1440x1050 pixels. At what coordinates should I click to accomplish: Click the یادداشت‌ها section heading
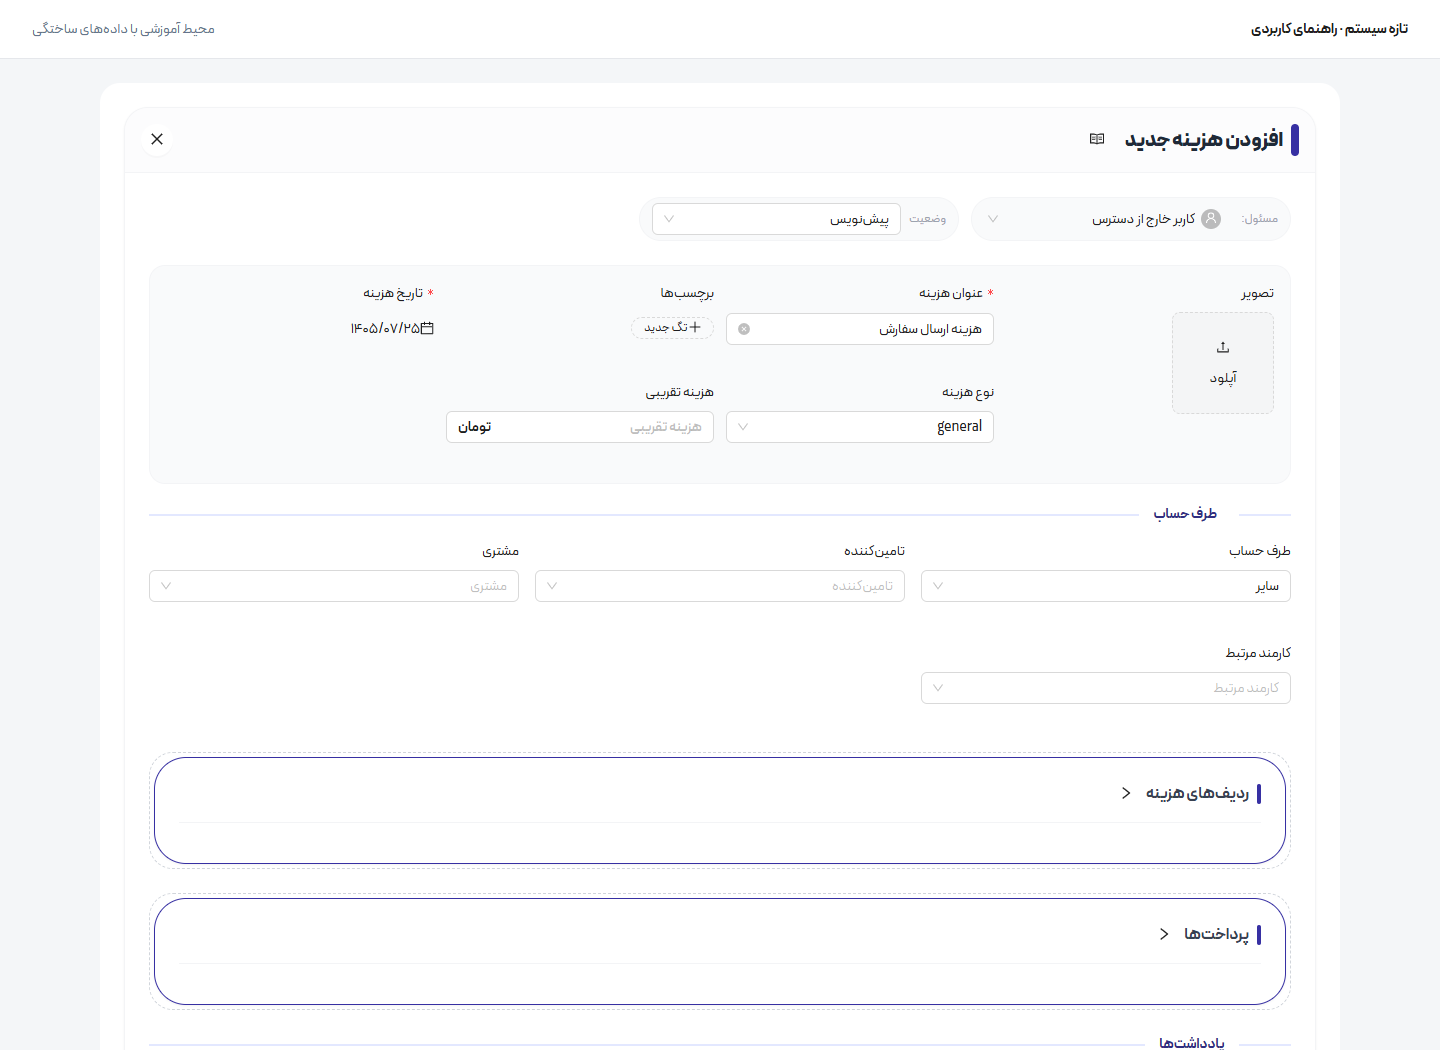[x=1191, y=1042]
